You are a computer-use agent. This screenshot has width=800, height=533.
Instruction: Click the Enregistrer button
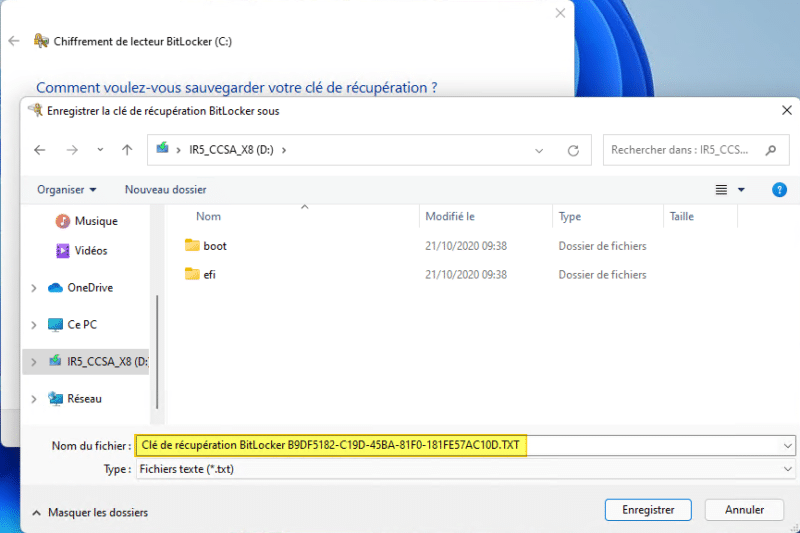[648, 510]
